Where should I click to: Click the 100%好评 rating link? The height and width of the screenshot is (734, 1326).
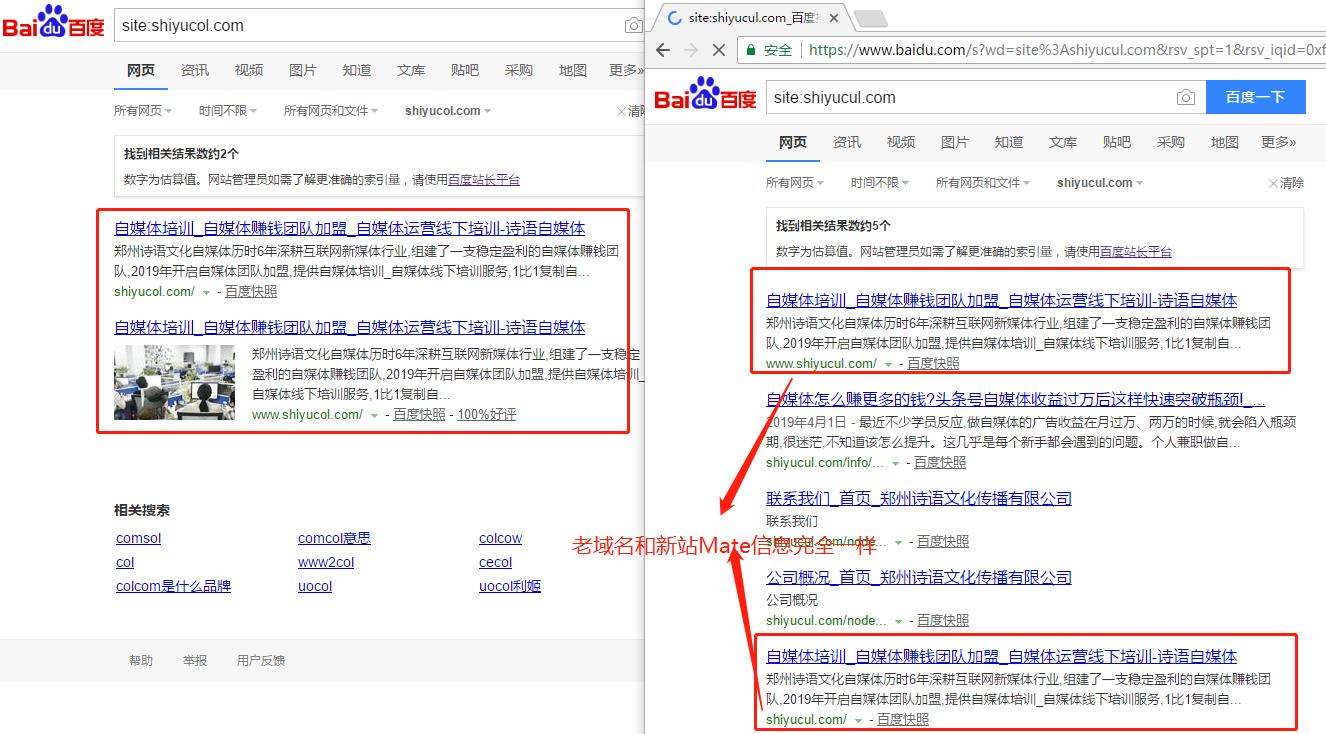pos(487,415)
